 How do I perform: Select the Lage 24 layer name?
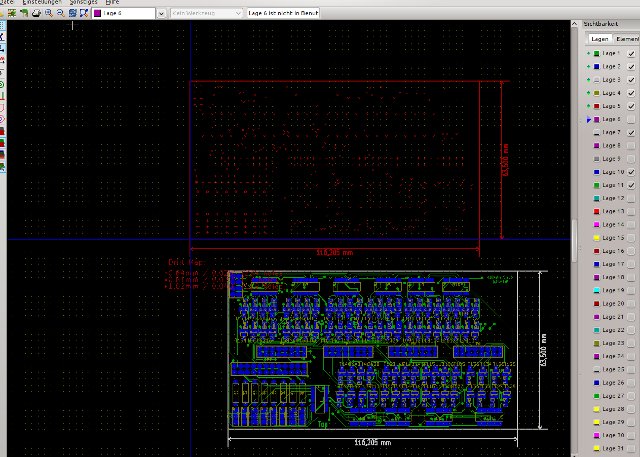(613, 356)
